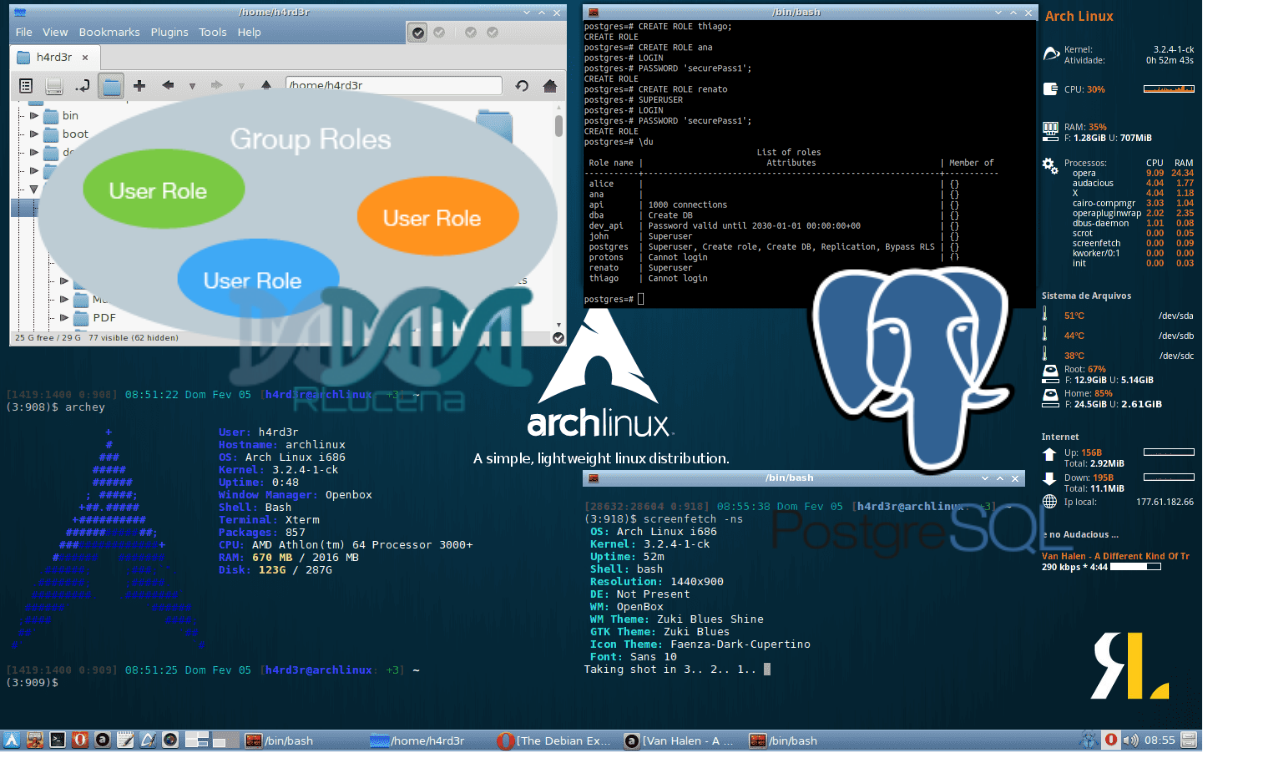Switch to The Debian Ex... Opera taskbar button
1280x766 pixels.
click(555, 741)
